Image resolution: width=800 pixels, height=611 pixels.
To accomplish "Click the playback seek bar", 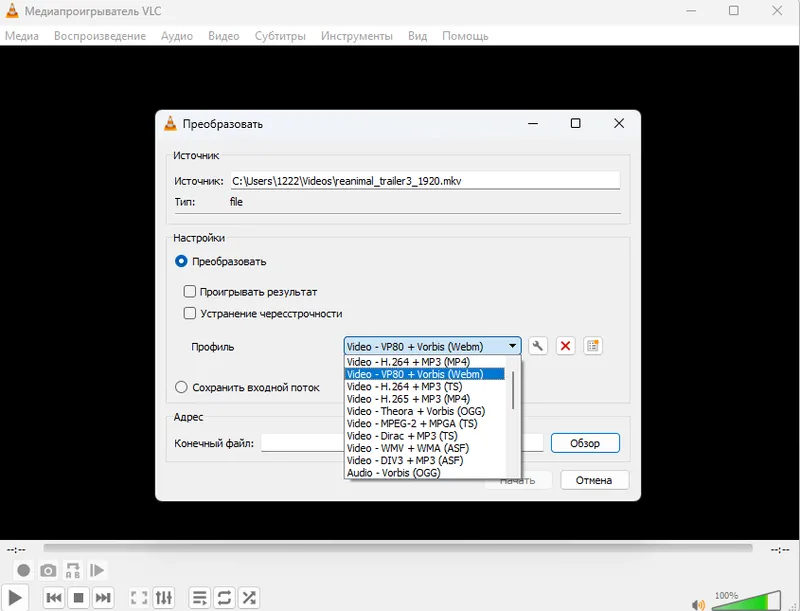I will 398,548.
